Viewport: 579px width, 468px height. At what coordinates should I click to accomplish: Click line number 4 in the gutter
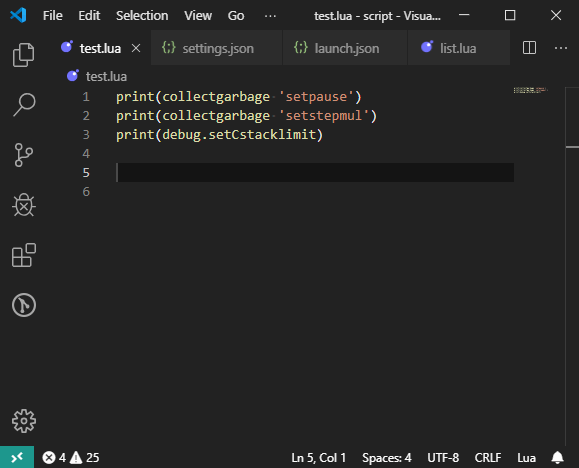pyautogui.click(x=86, y=154)
